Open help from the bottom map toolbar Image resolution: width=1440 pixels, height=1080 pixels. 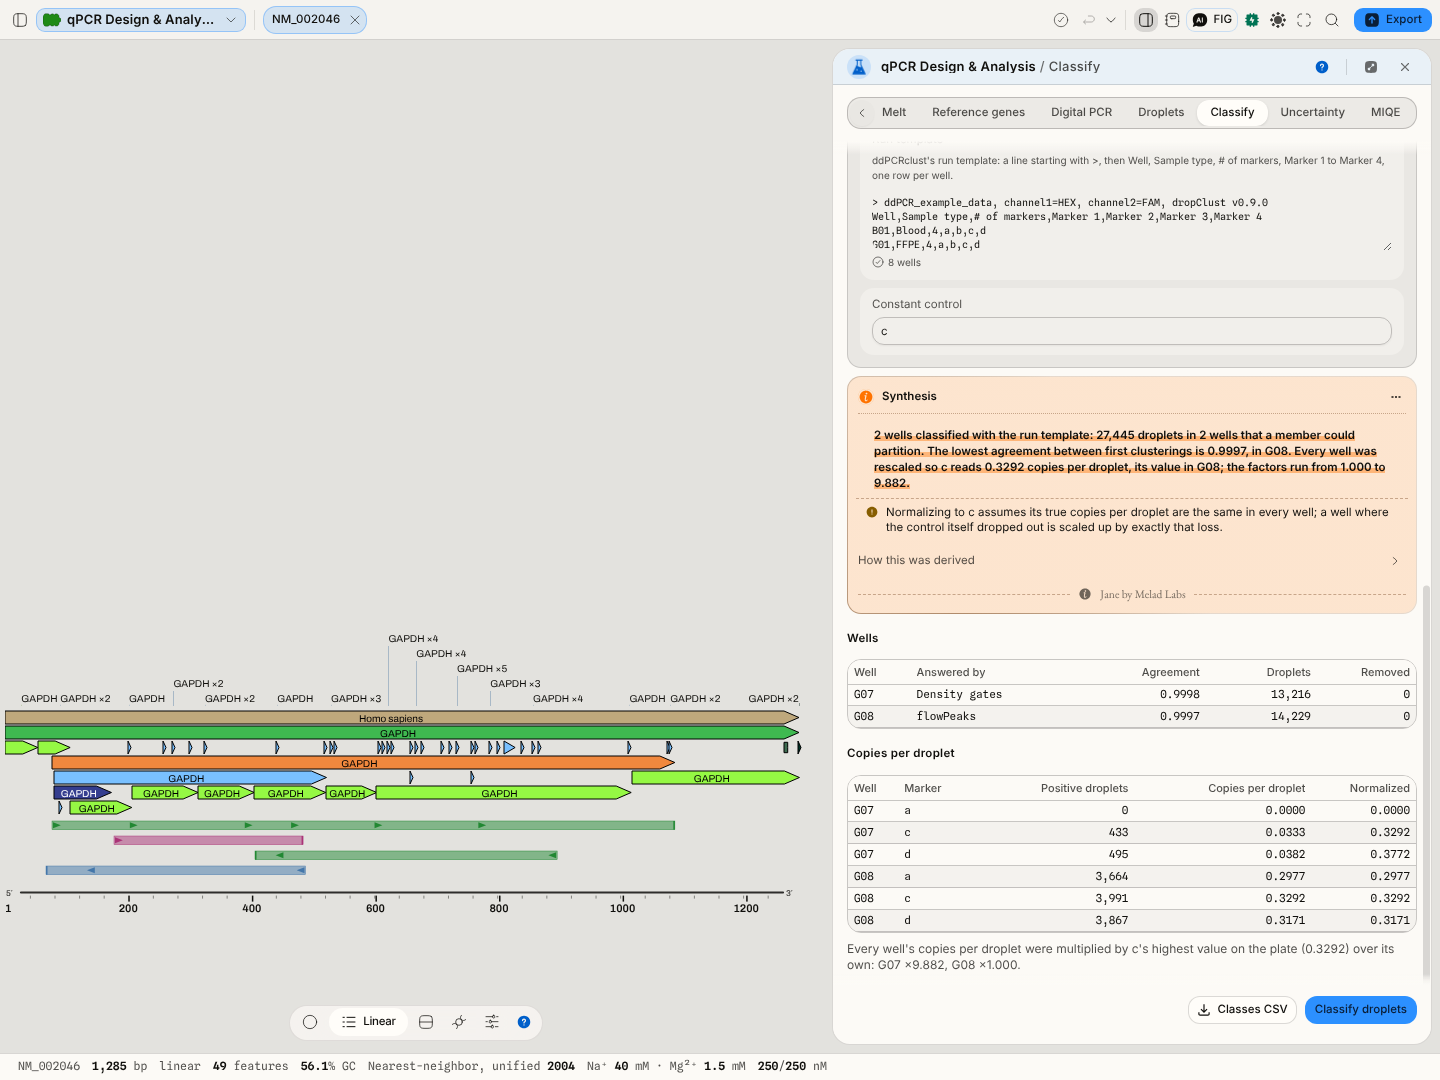coord(524,1022)
